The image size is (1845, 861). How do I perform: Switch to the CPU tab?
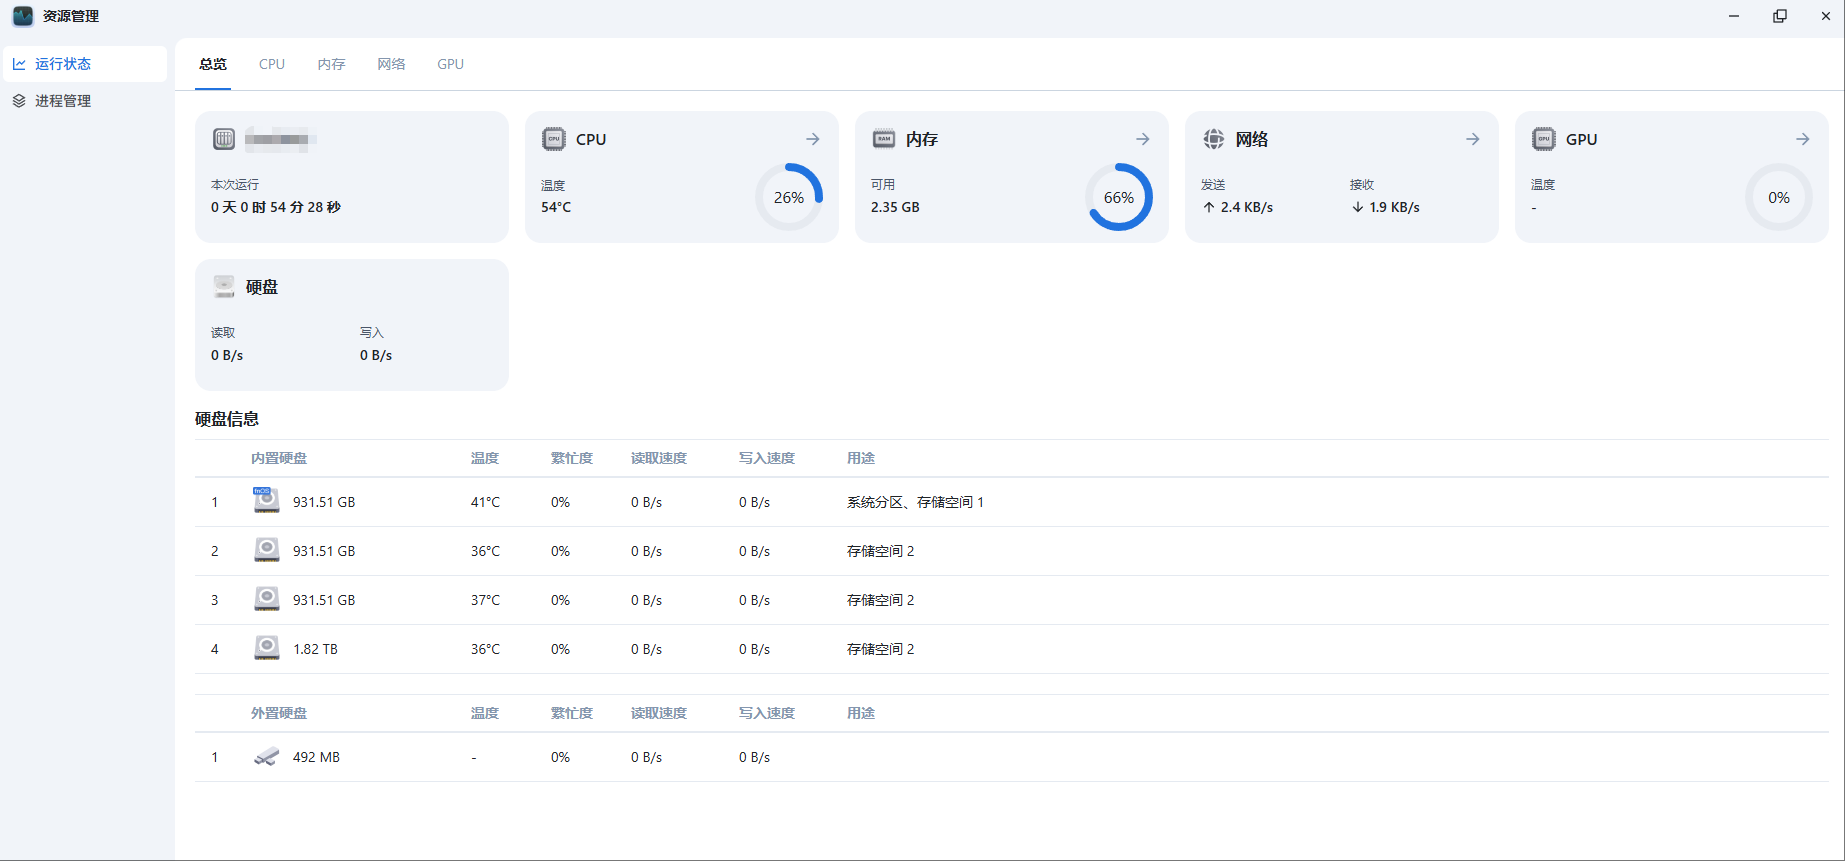(x=272, y=64)
